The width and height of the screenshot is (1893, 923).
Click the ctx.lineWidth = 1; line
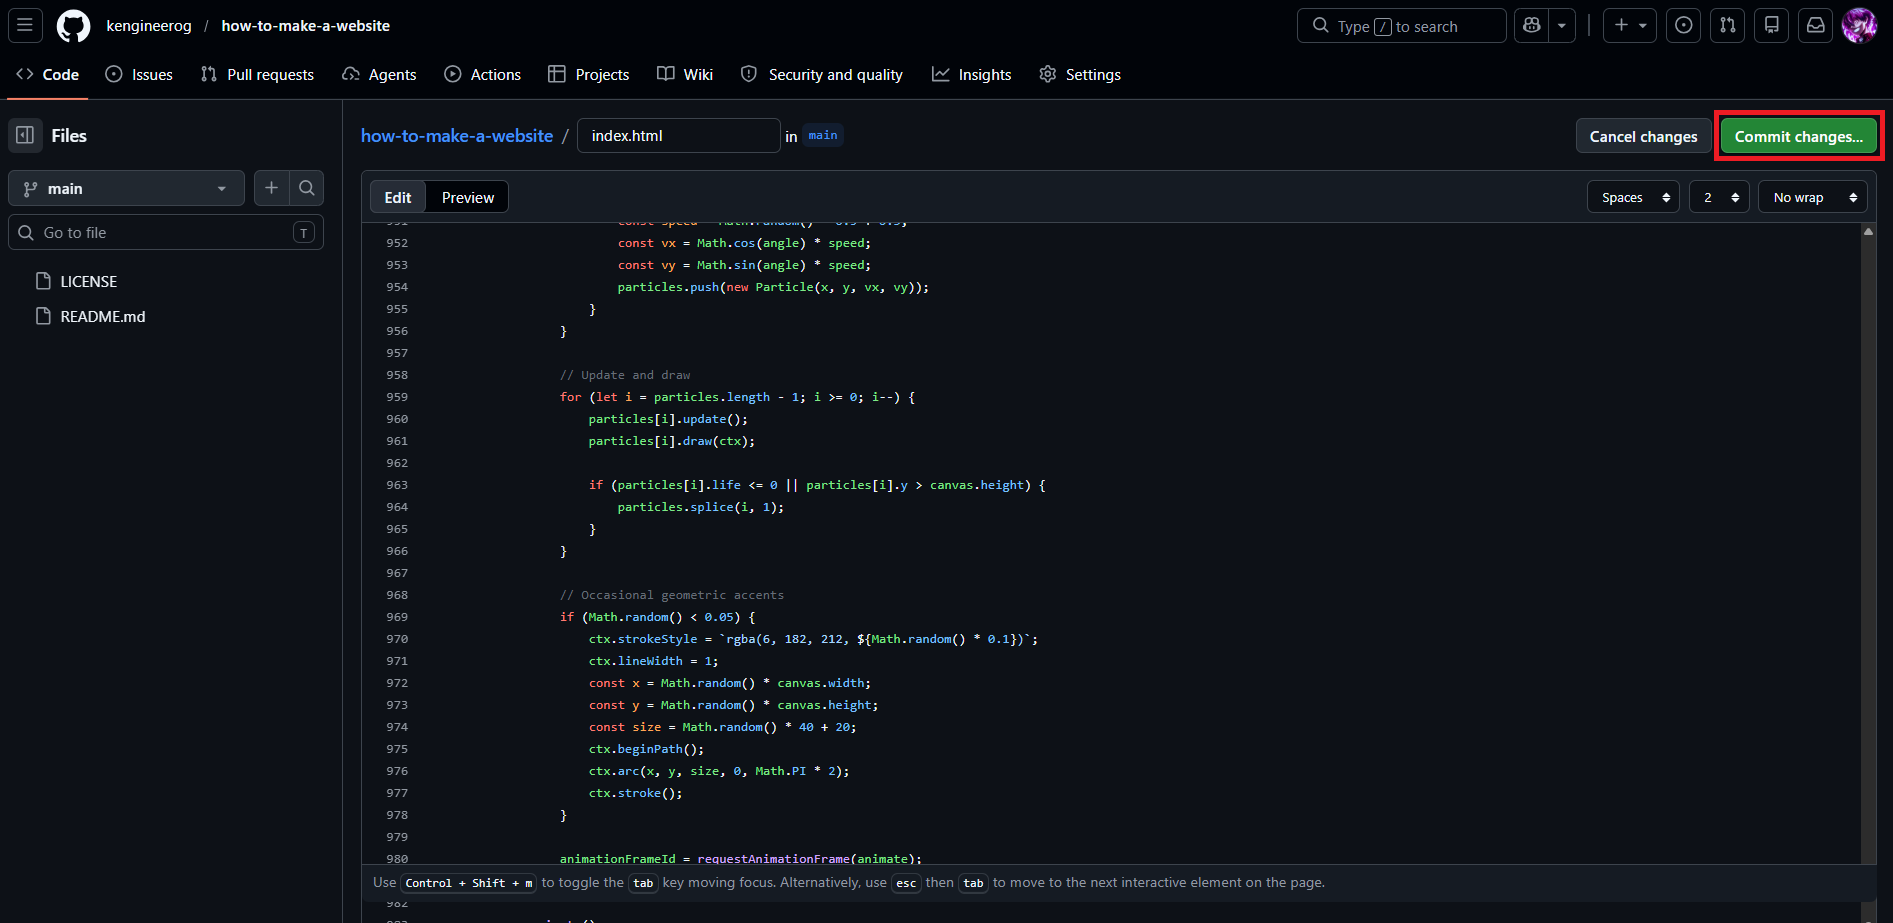pos(653,661)
